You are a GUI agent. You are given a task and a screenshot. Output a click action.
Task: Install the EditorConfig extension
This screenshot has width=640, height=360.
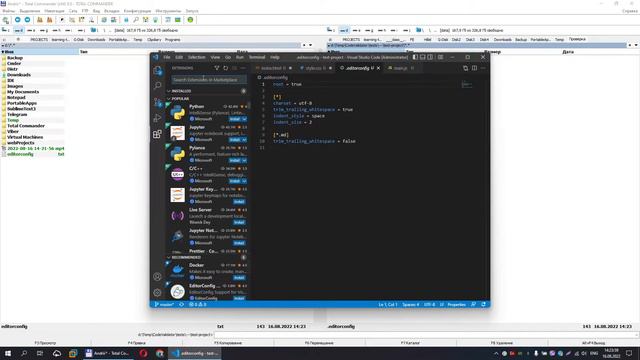(x=239, y=298)
